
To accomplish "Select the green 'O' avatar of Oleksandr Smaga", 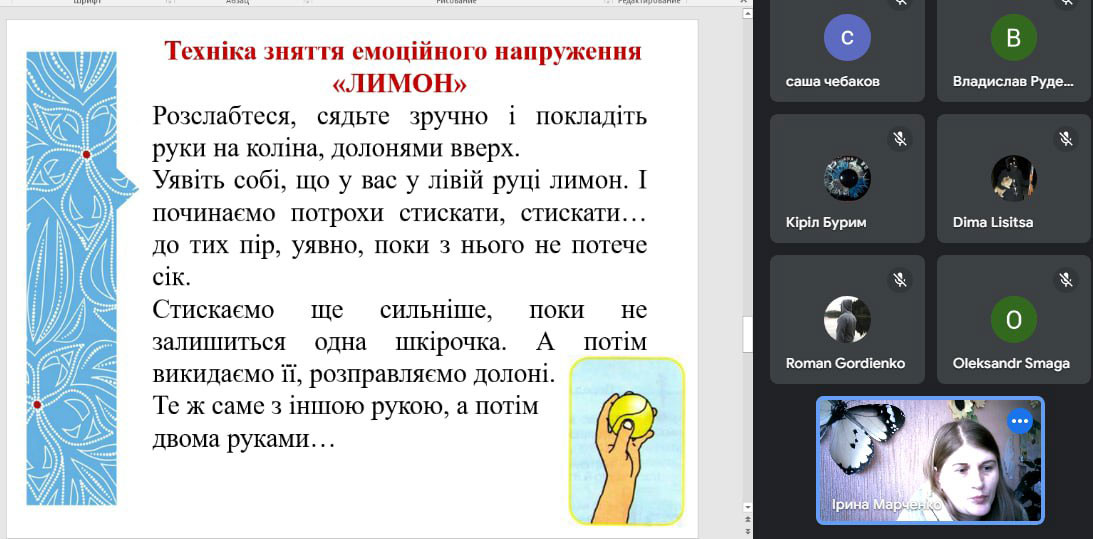I will click(1014, 319).
